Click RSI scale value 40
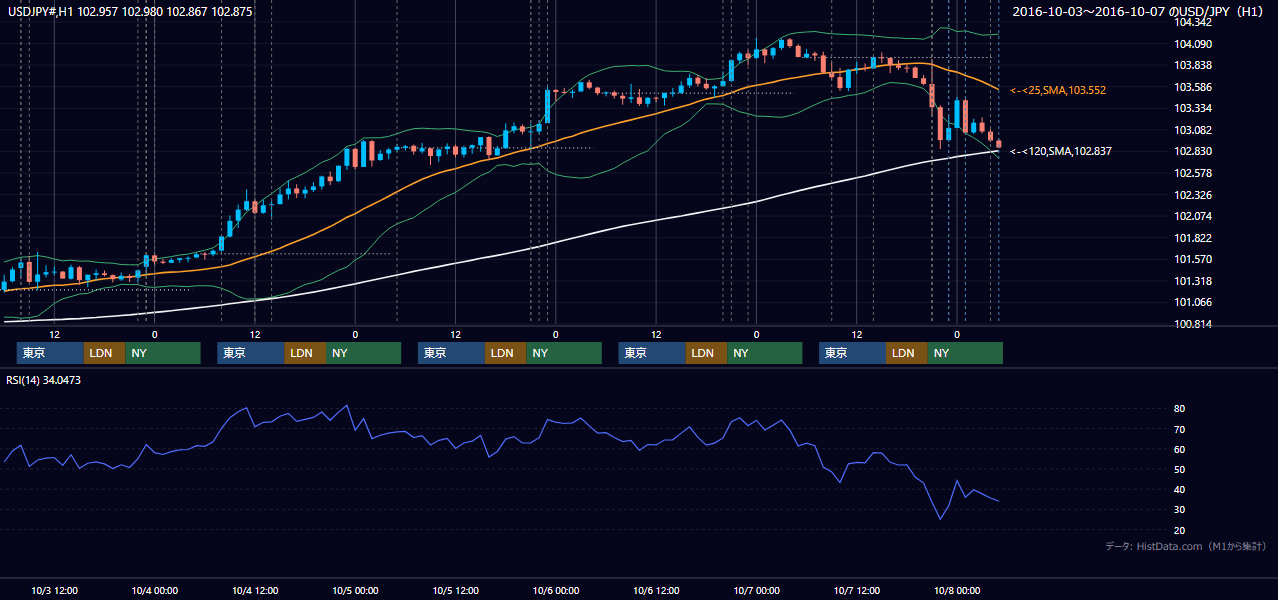Image resolution: width=1278 pixels, height=600 pixels. [1180, 490]
